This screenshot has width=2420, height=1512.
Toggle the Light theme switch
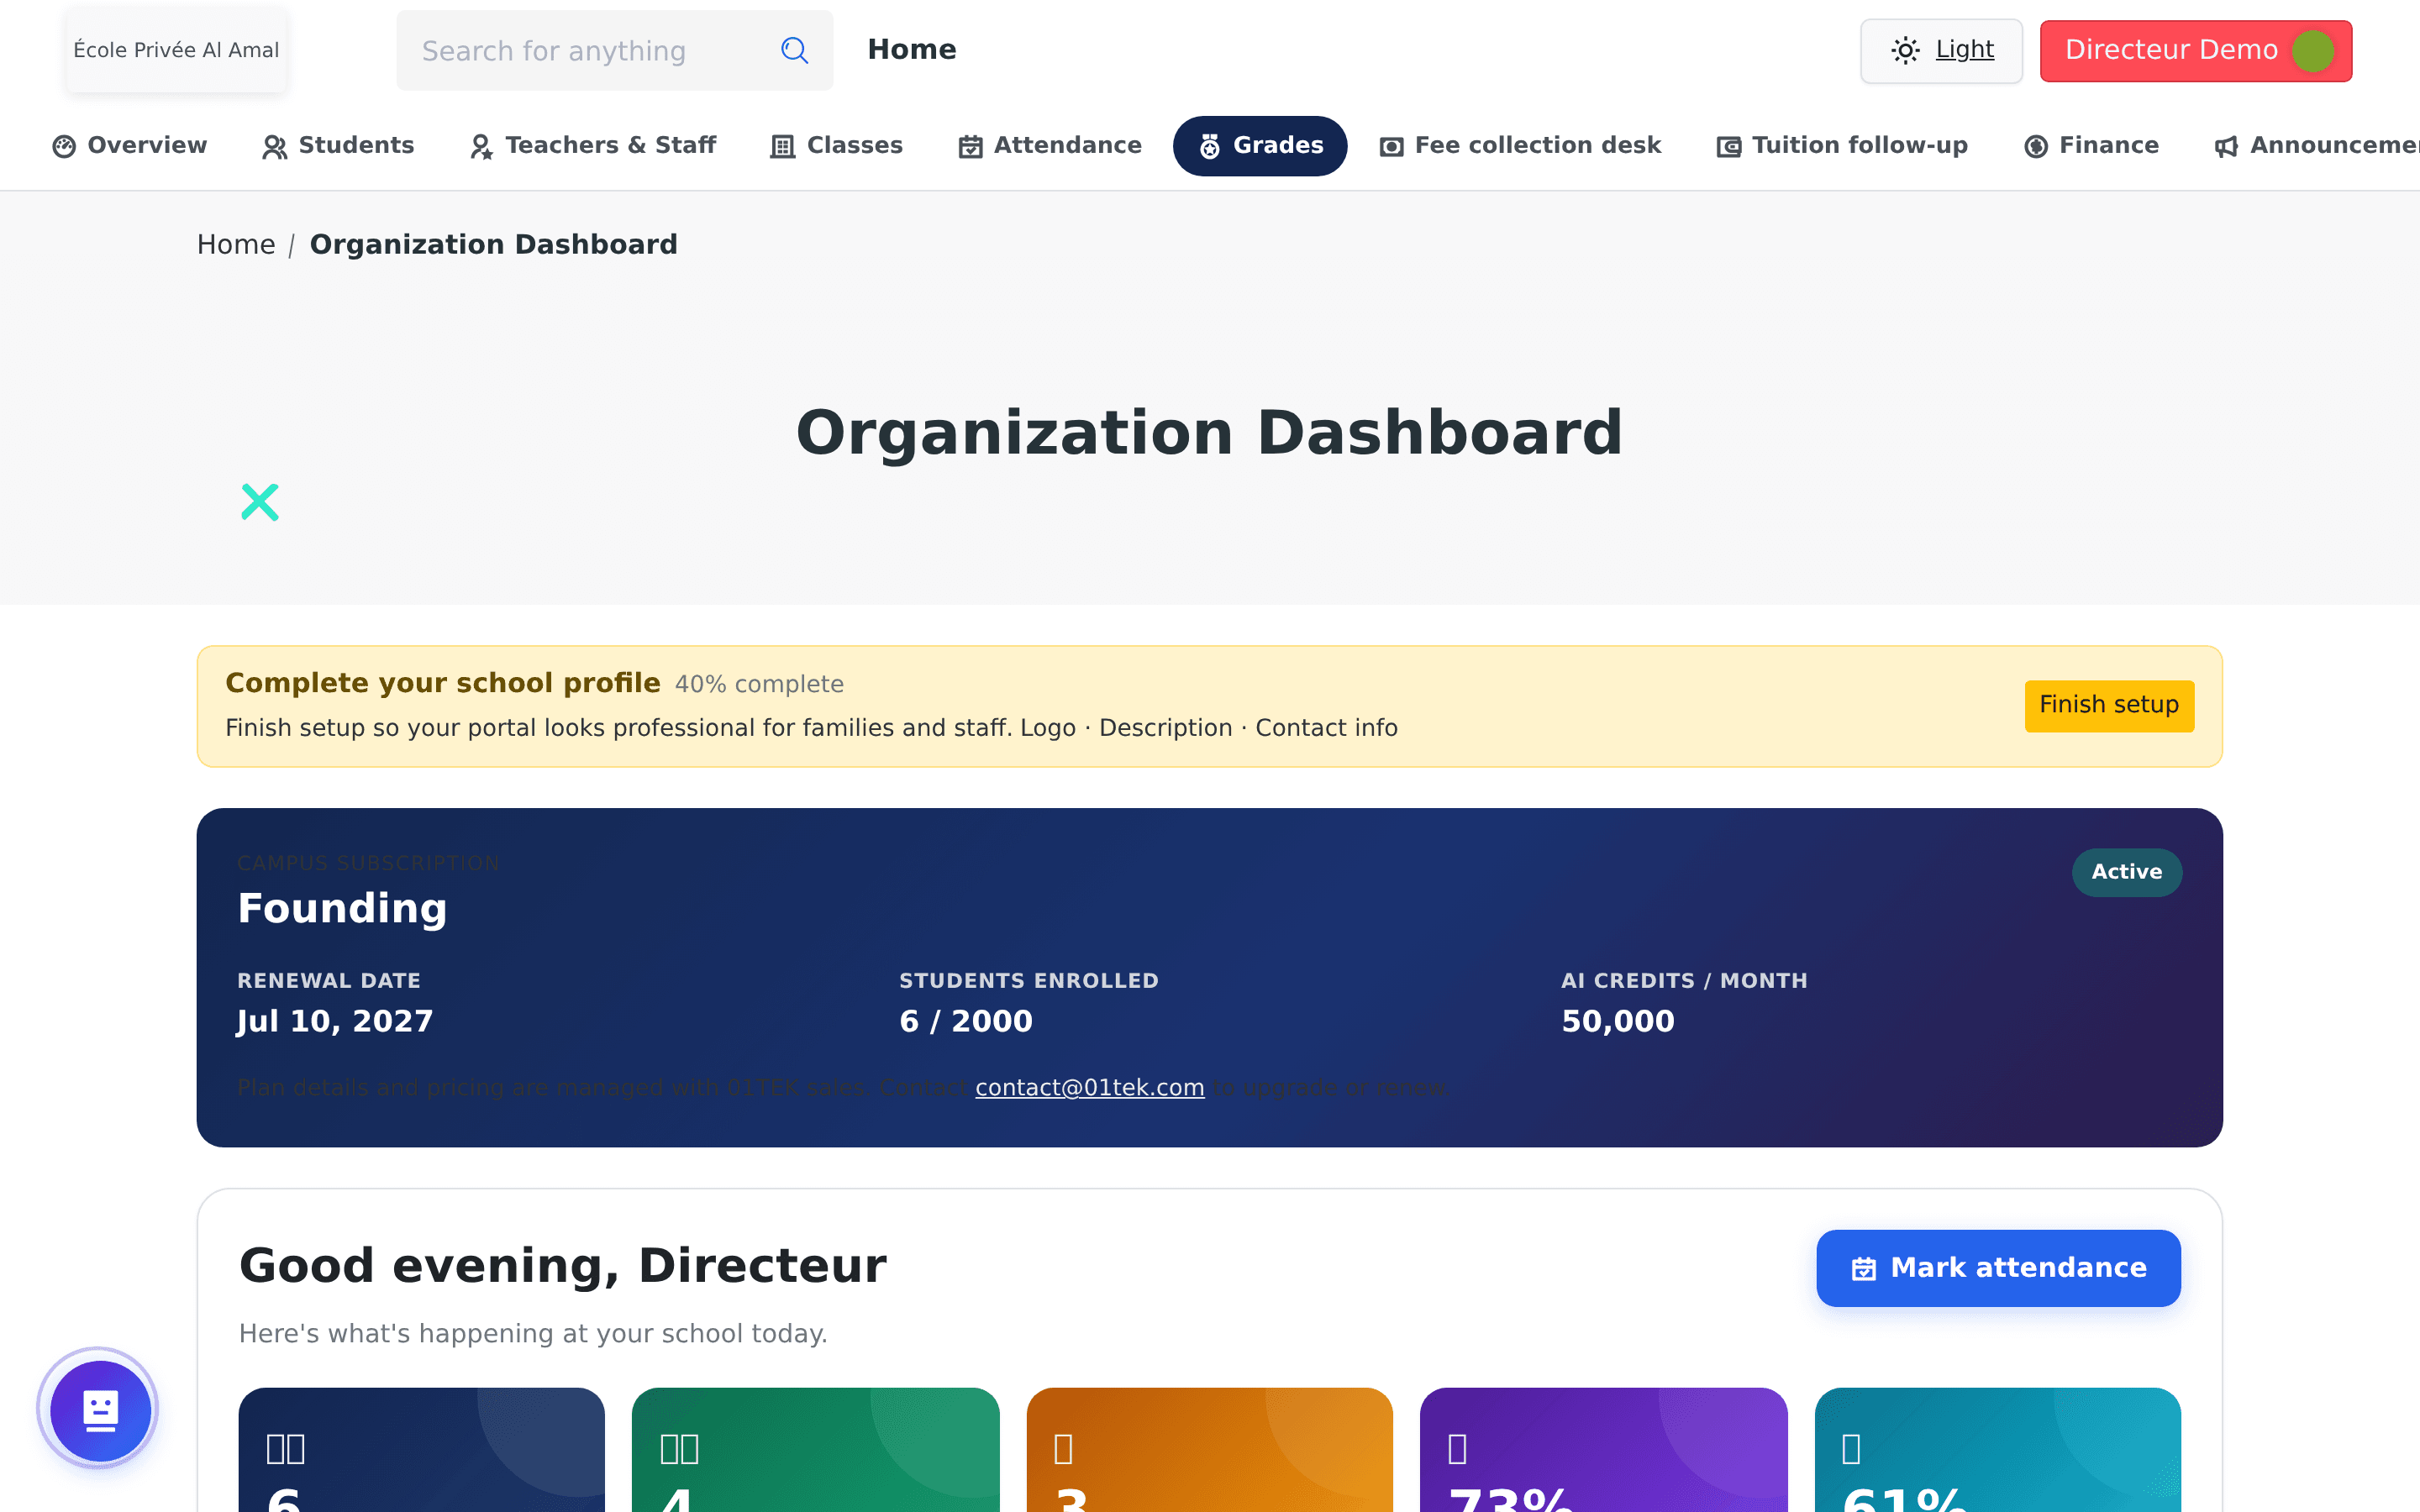tap(1941, 50)
